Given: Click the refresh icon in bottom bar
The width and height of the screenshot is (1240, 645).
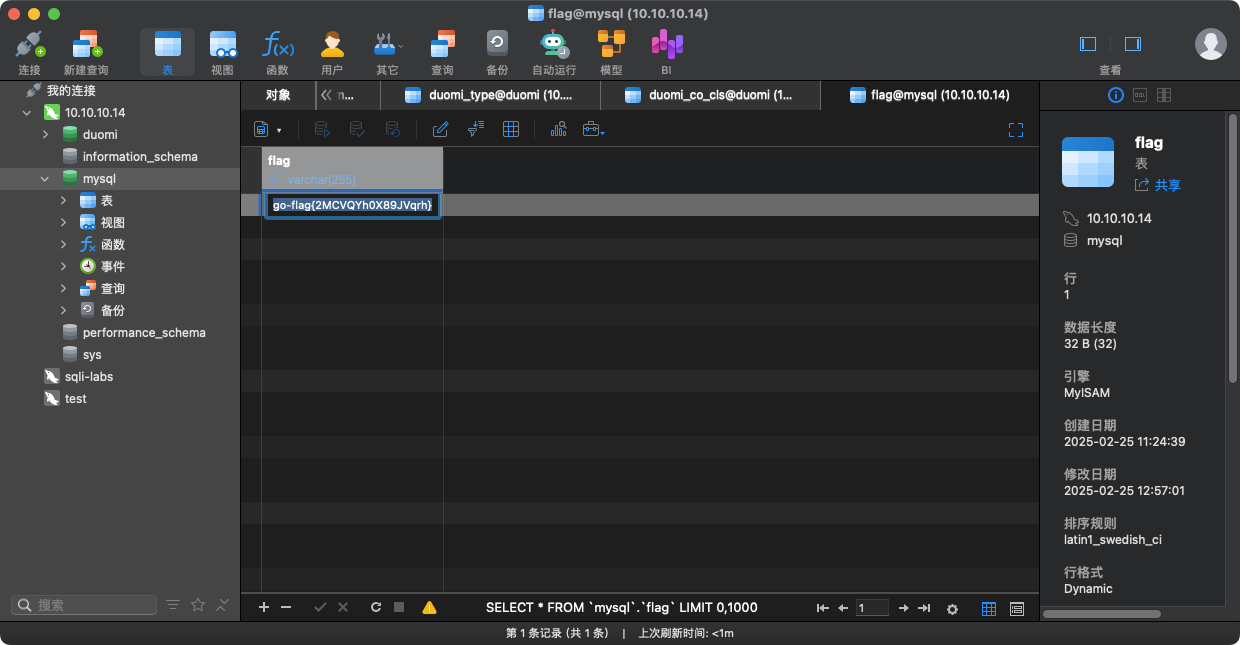Looking at the screenshot, I should coord(376,607).
